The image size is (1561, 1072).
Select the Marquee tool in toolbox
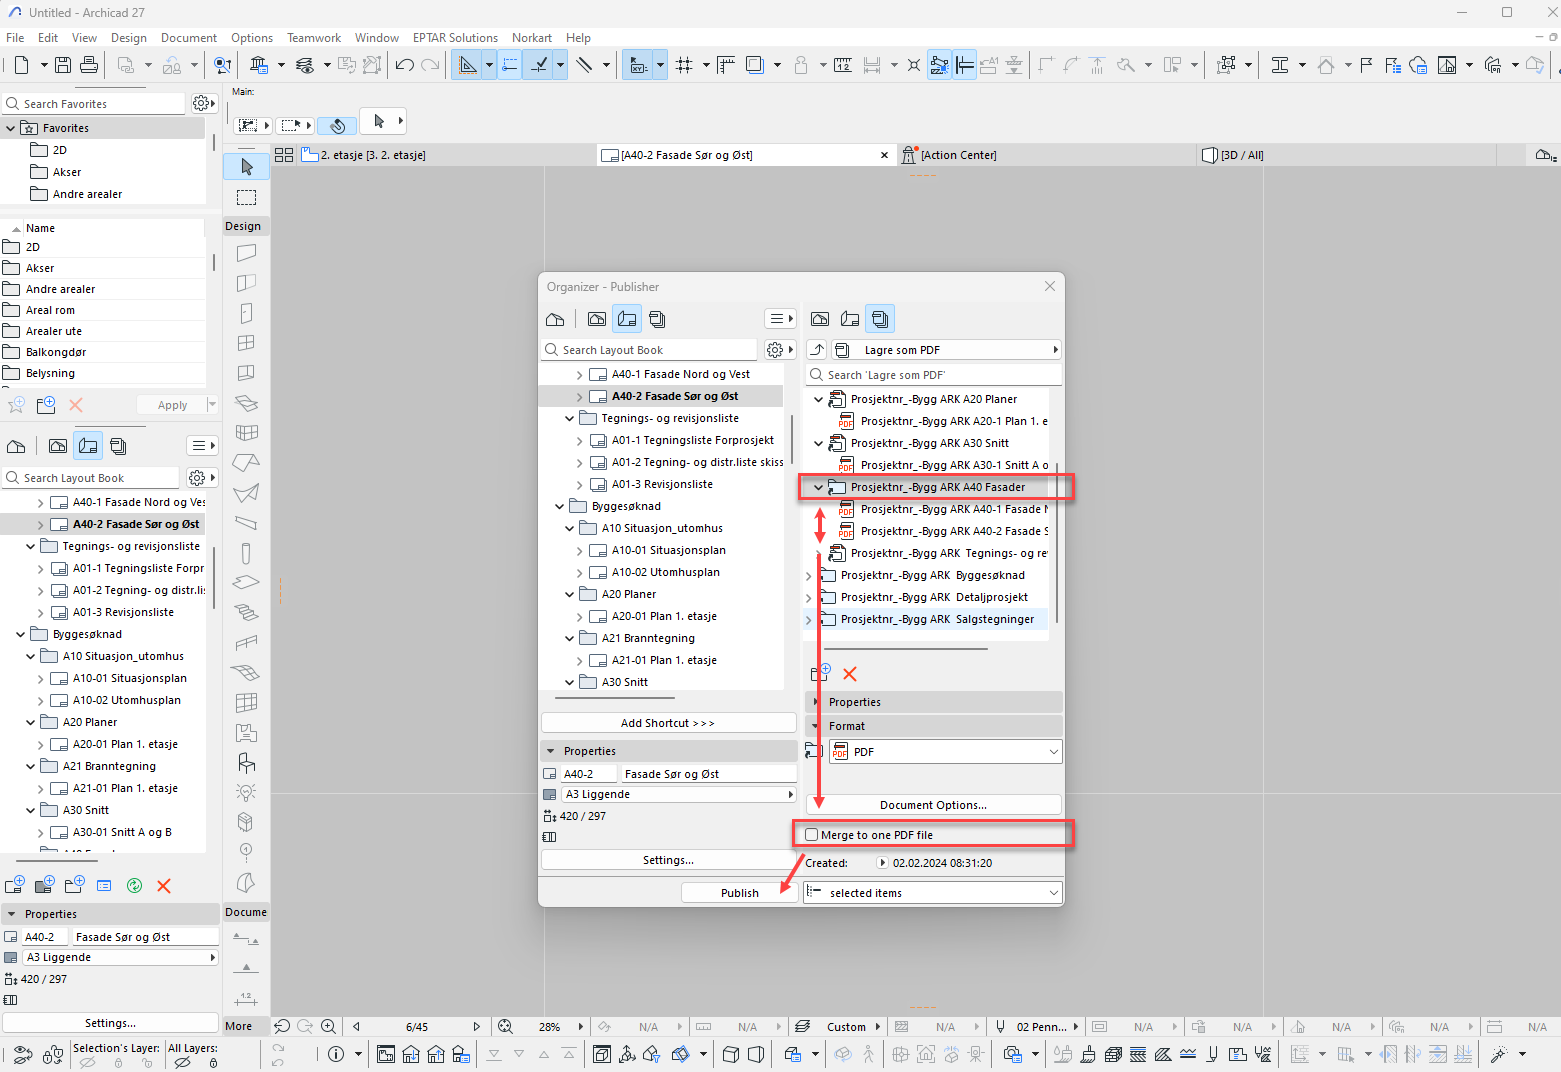click(x=246, y=197)
